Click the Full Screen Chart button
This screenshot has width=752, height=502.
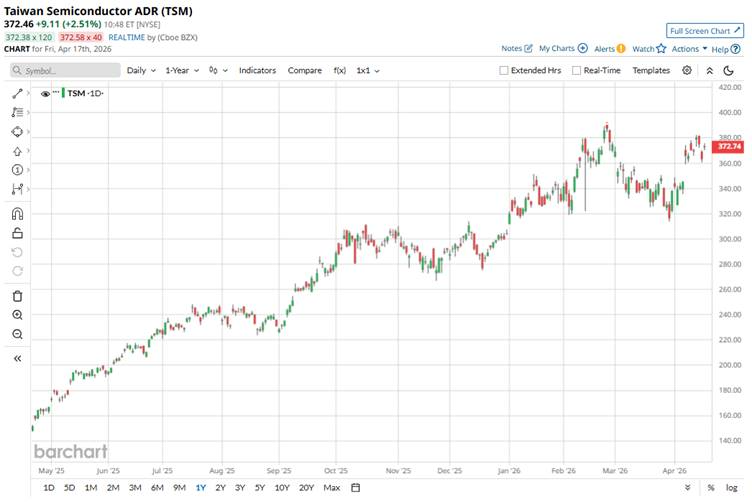[705, 31]
